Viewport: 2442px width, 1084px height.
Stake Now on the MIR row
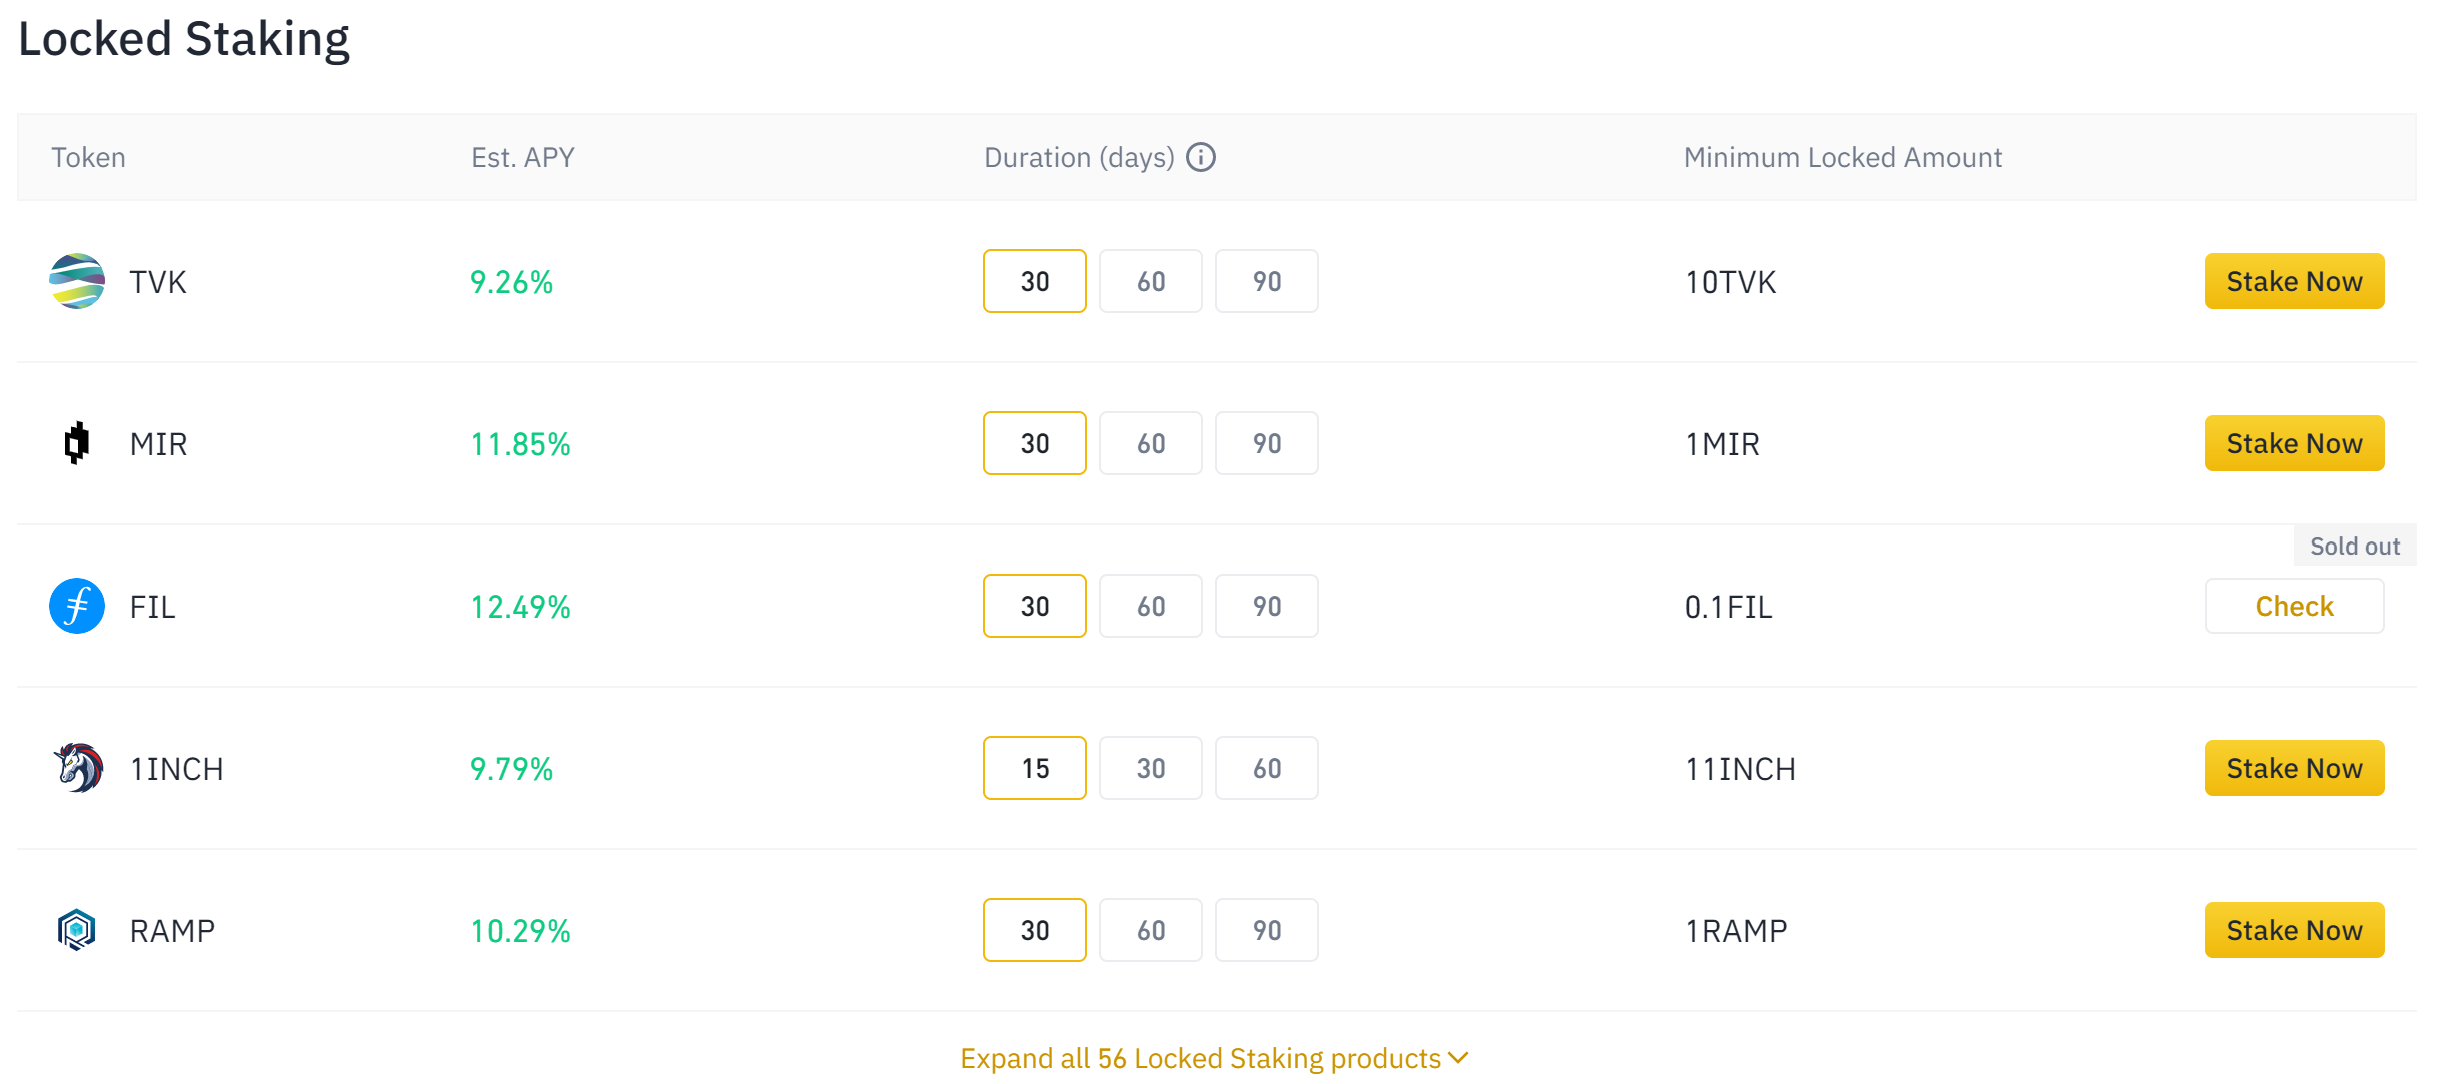pos(2294,443)
